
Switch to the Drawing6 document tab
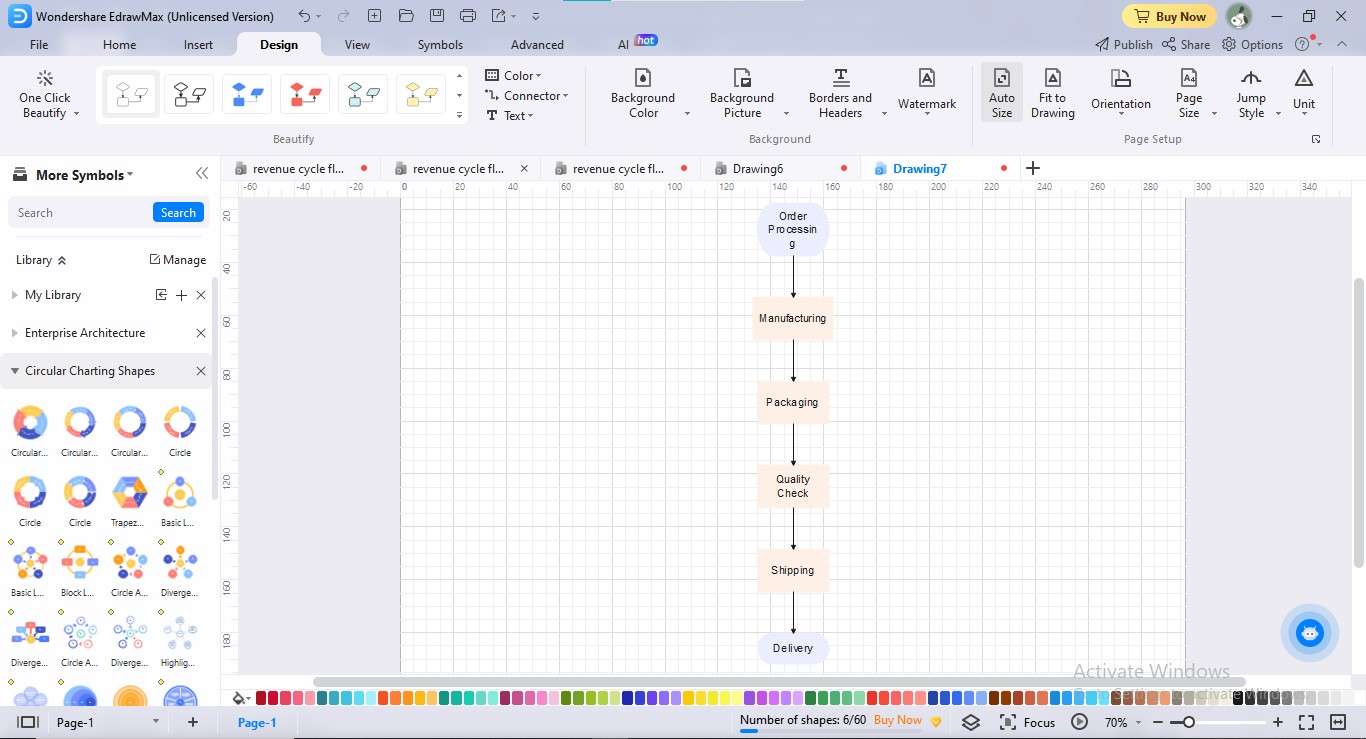pos(758,169)
